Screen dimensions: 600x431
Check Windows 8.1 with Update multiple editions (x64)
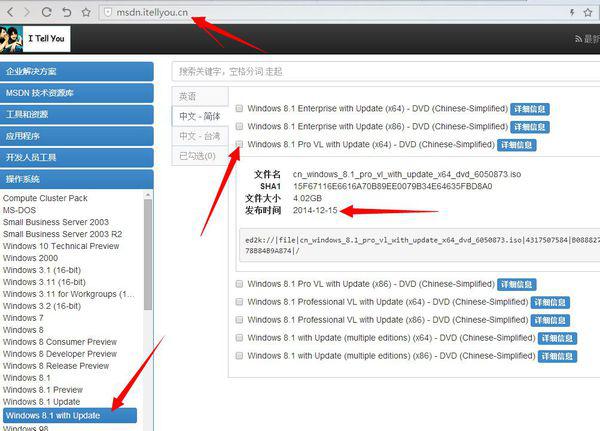(239, 338)
